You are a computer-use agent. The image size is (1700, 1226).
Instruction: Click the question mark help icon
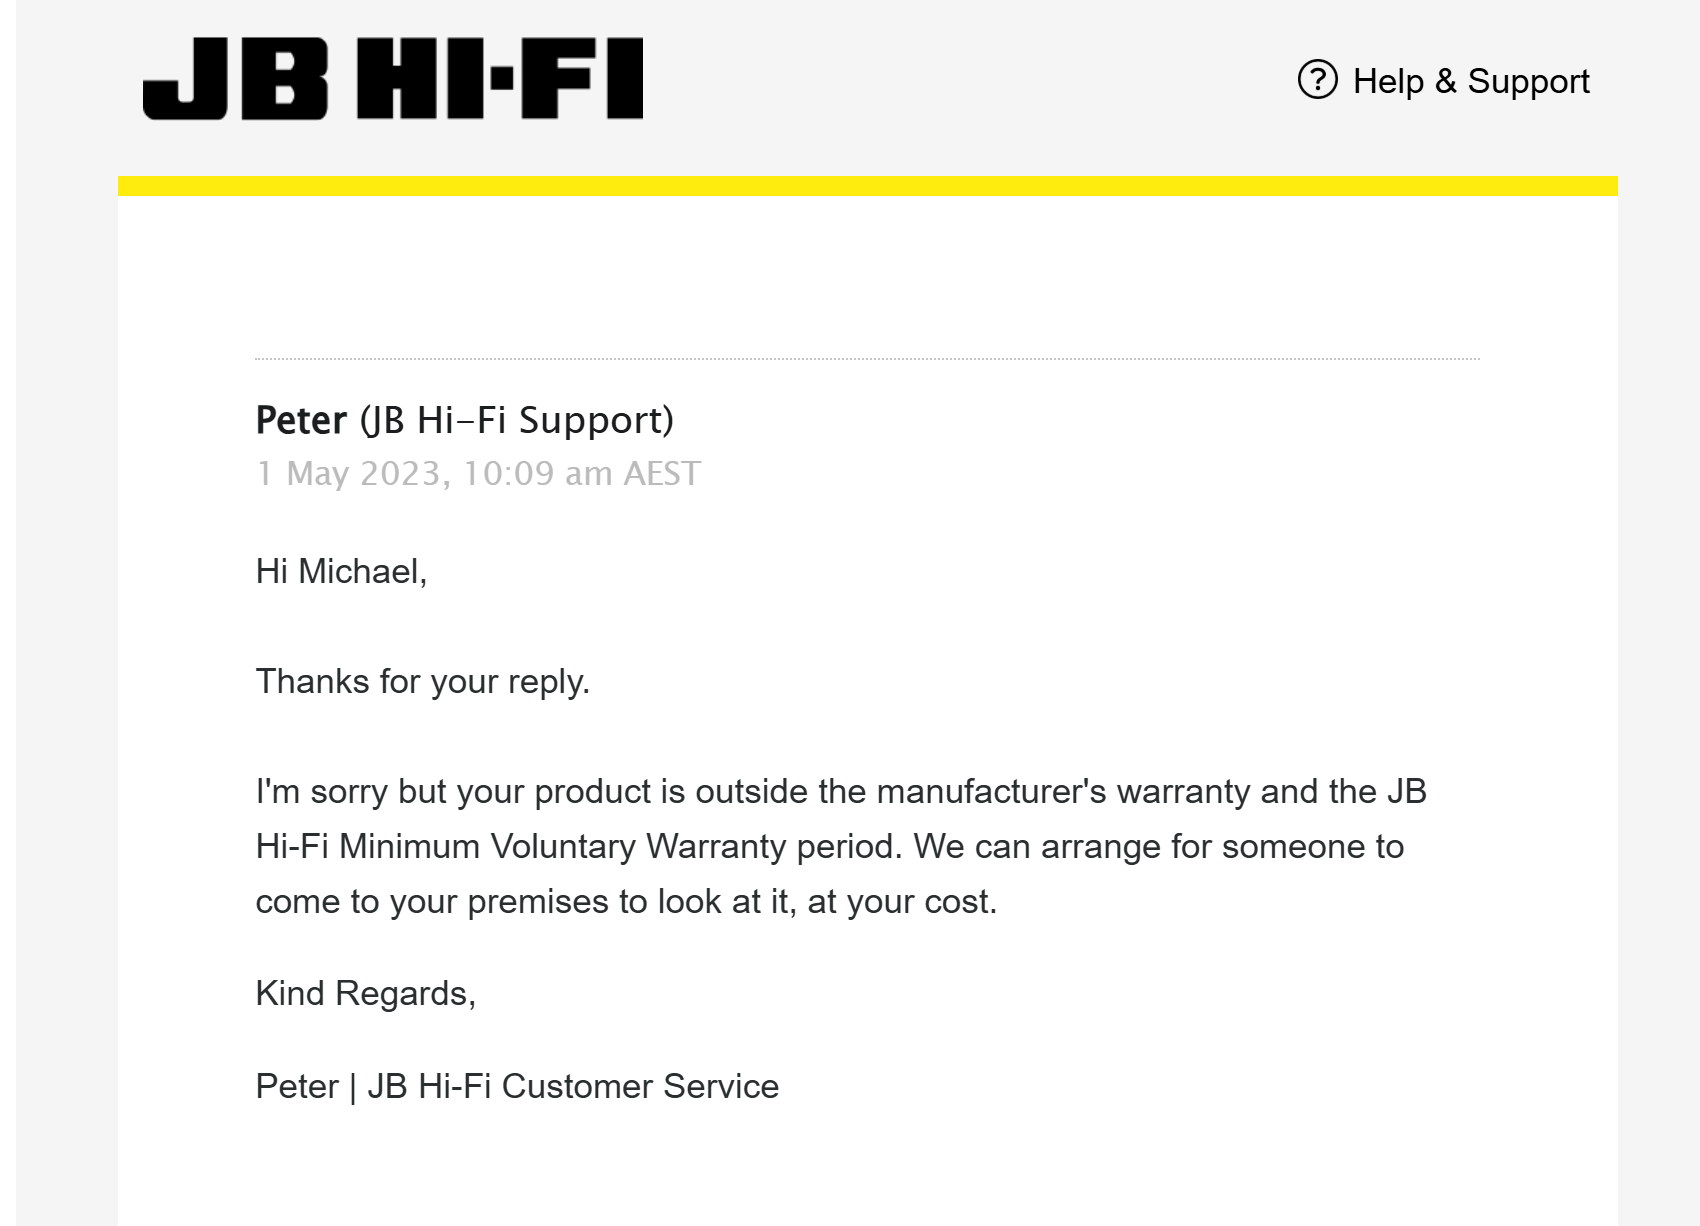pos(1317,80)
